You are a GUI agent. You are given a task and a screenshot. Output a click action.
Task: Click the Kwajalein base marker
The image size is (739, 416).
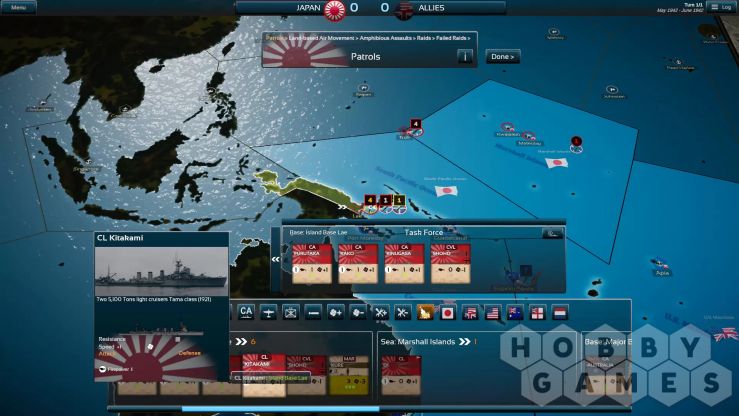[507, 127]
